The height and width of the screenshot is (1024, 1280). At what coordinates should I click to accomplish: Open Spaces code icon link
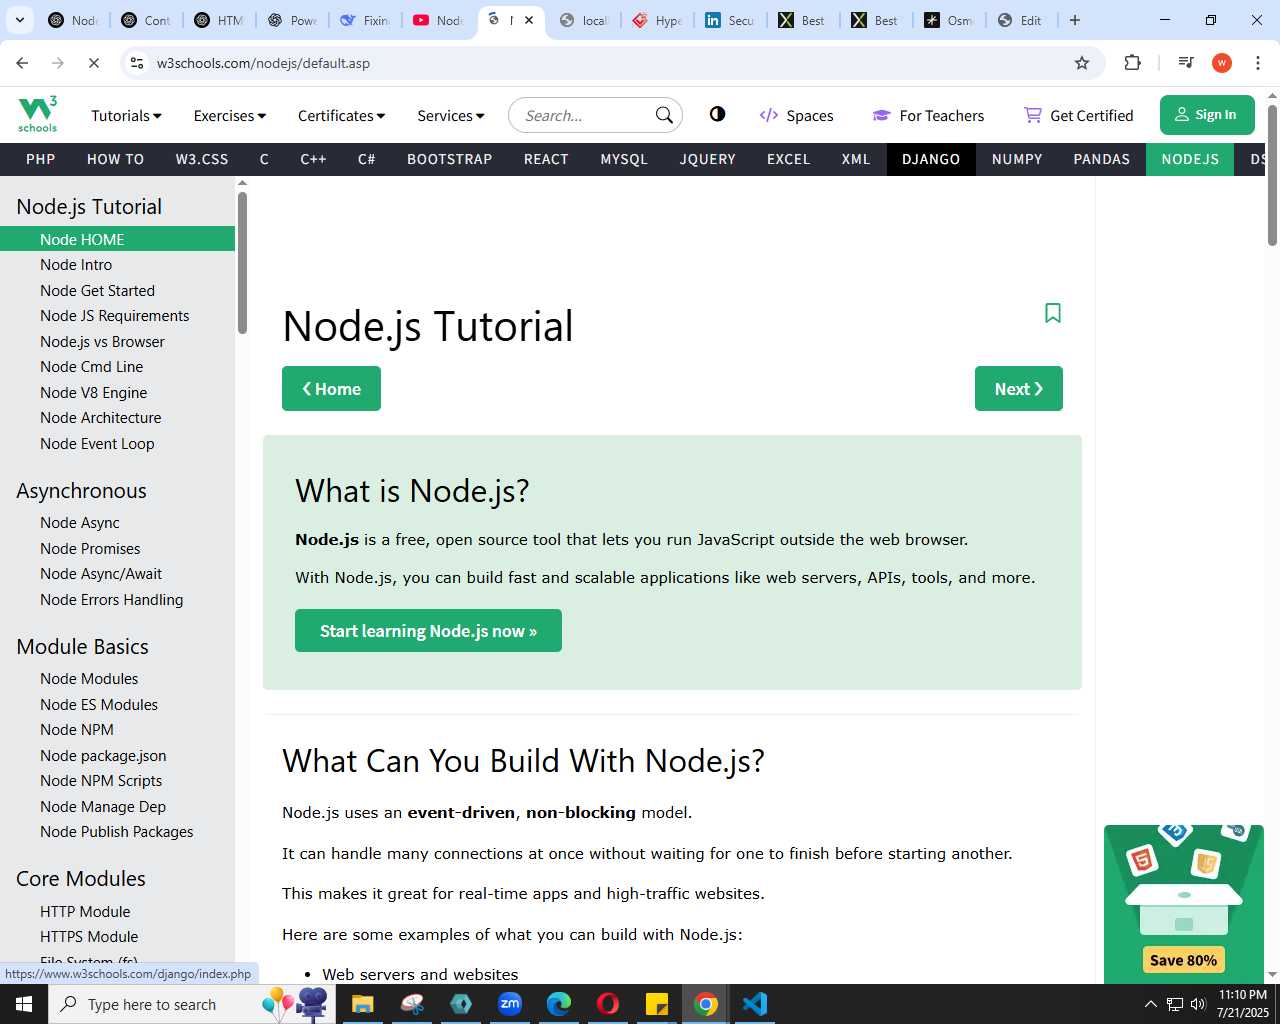point(796,115)
